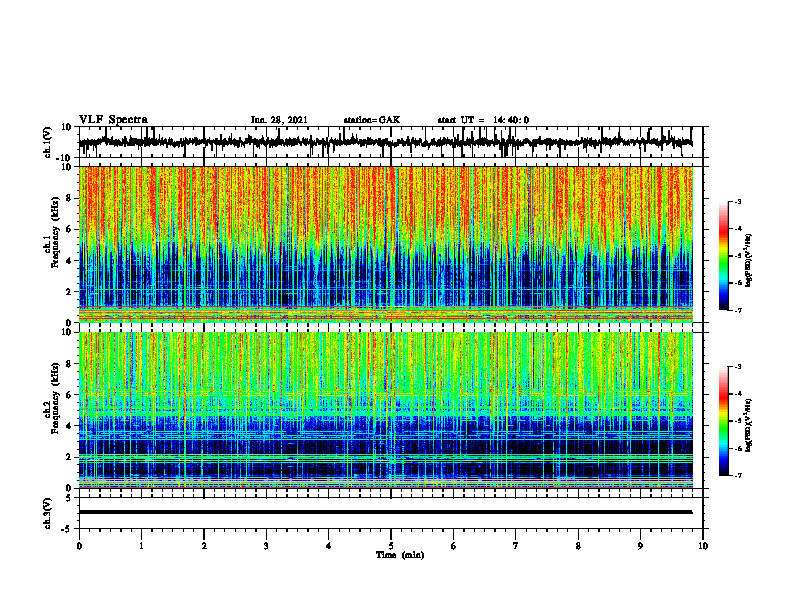Click time axis tick label "8"
This screenshot has height=612, width=792.
578,546
